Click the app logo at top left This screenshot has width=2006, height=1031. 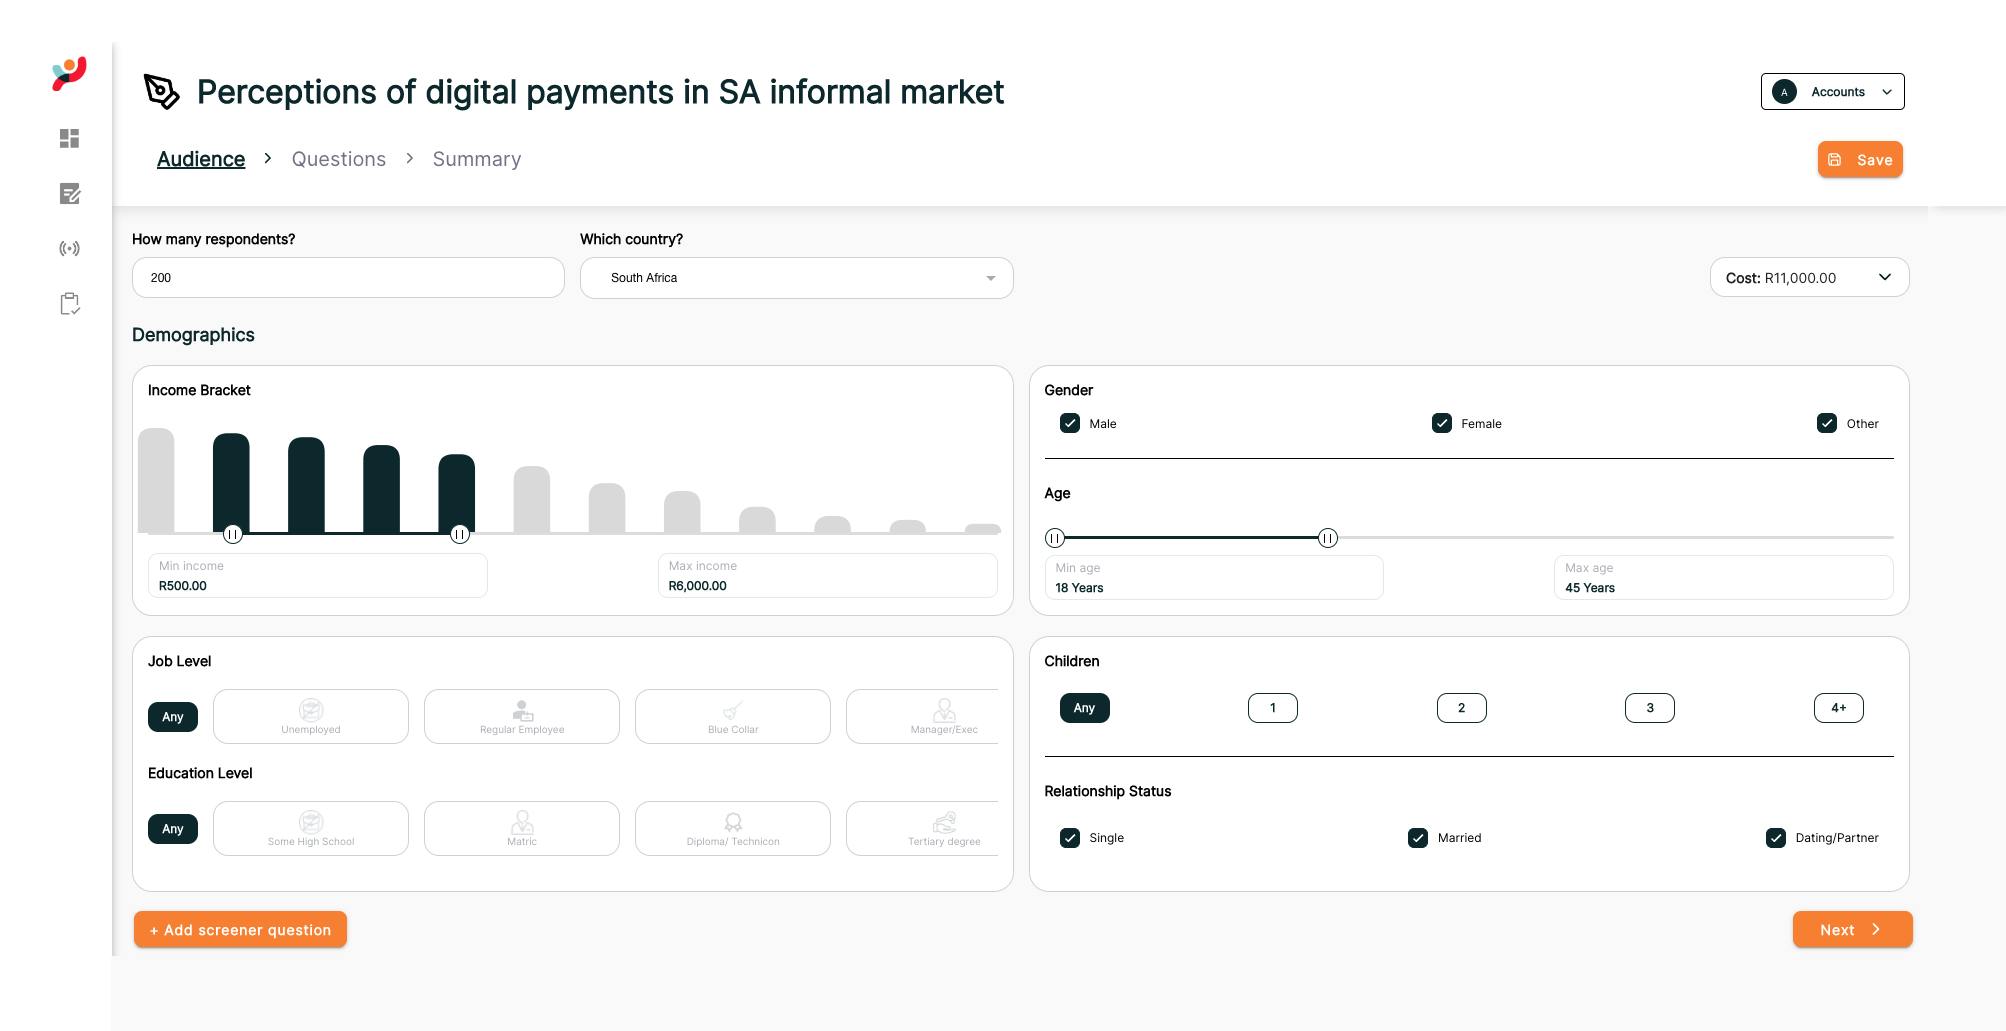pos(69,74)
